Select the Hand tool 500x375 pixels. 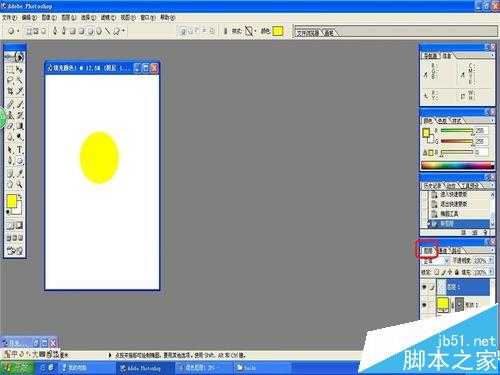tap(10, 184)
